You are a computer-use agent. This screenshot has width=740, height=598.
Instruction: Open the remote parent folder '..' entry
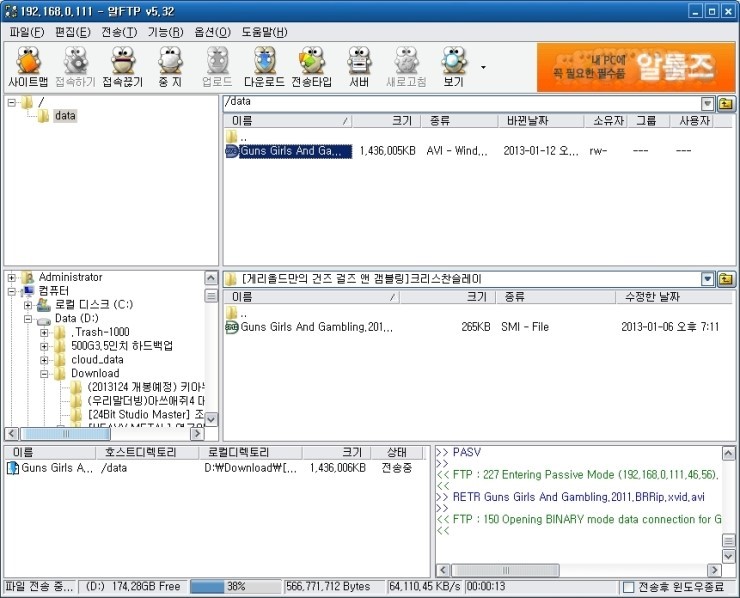pos(237,137)
